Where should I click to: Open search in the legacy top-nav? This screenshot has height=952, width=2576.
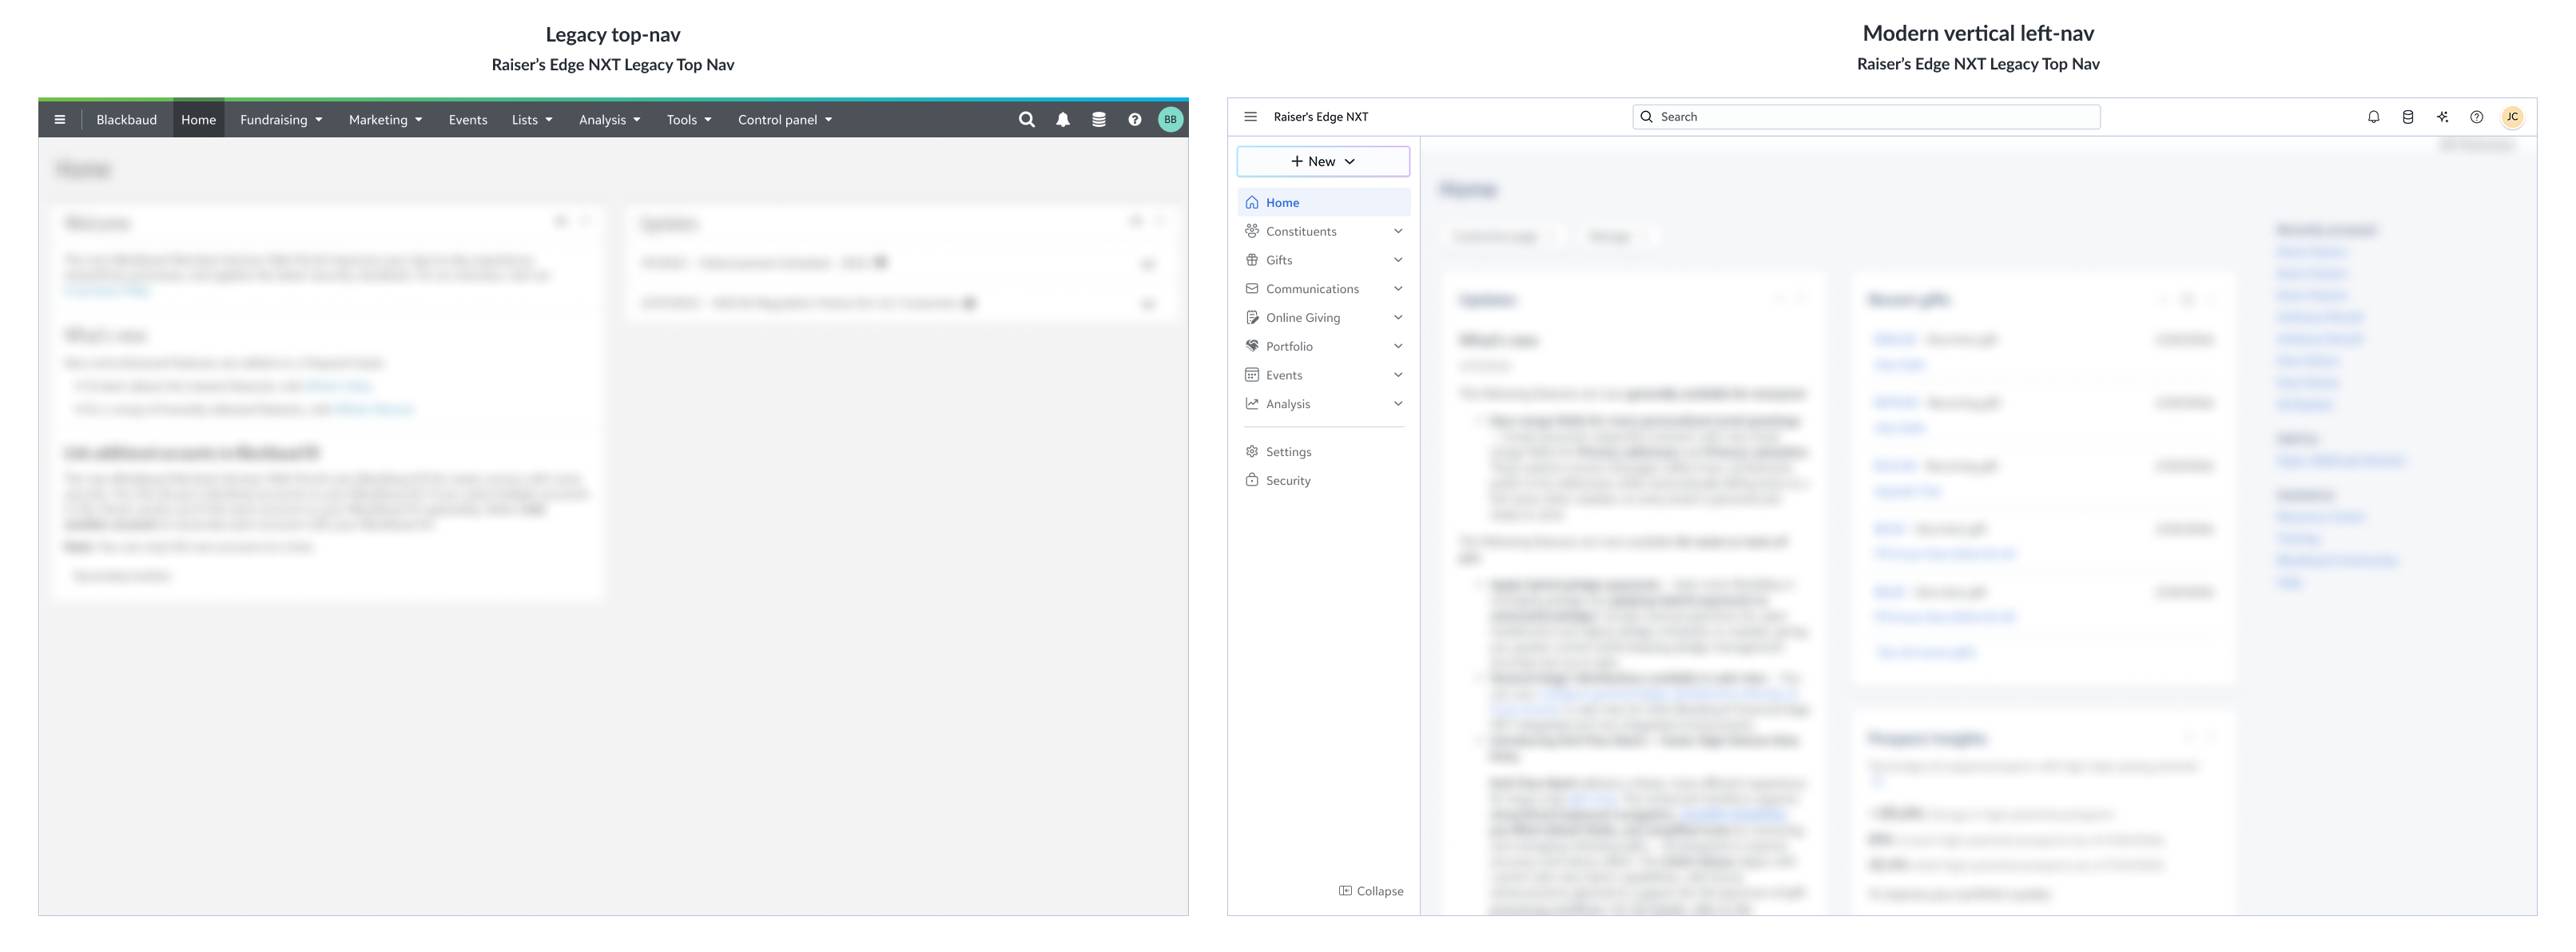(1027, 119)
